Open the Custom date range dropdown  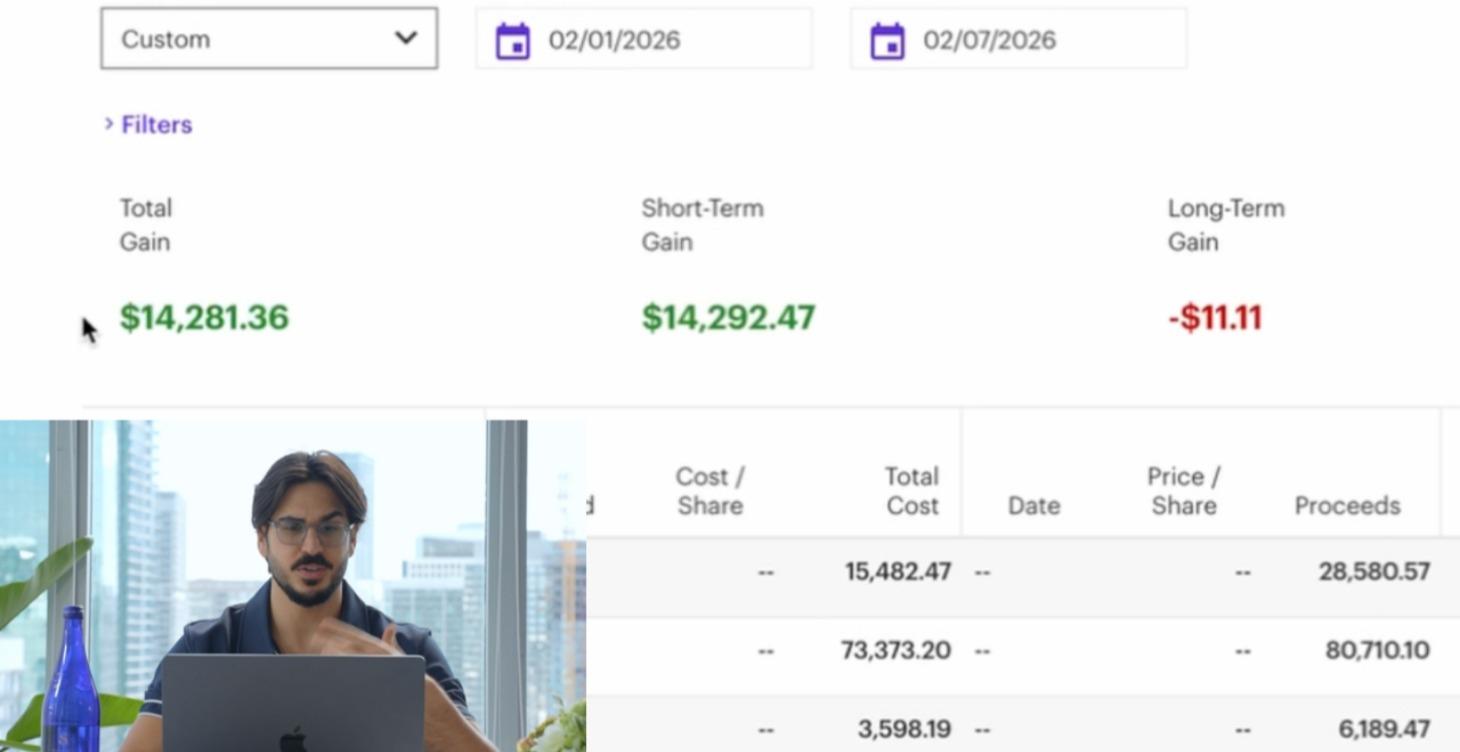tap(268, 39)
